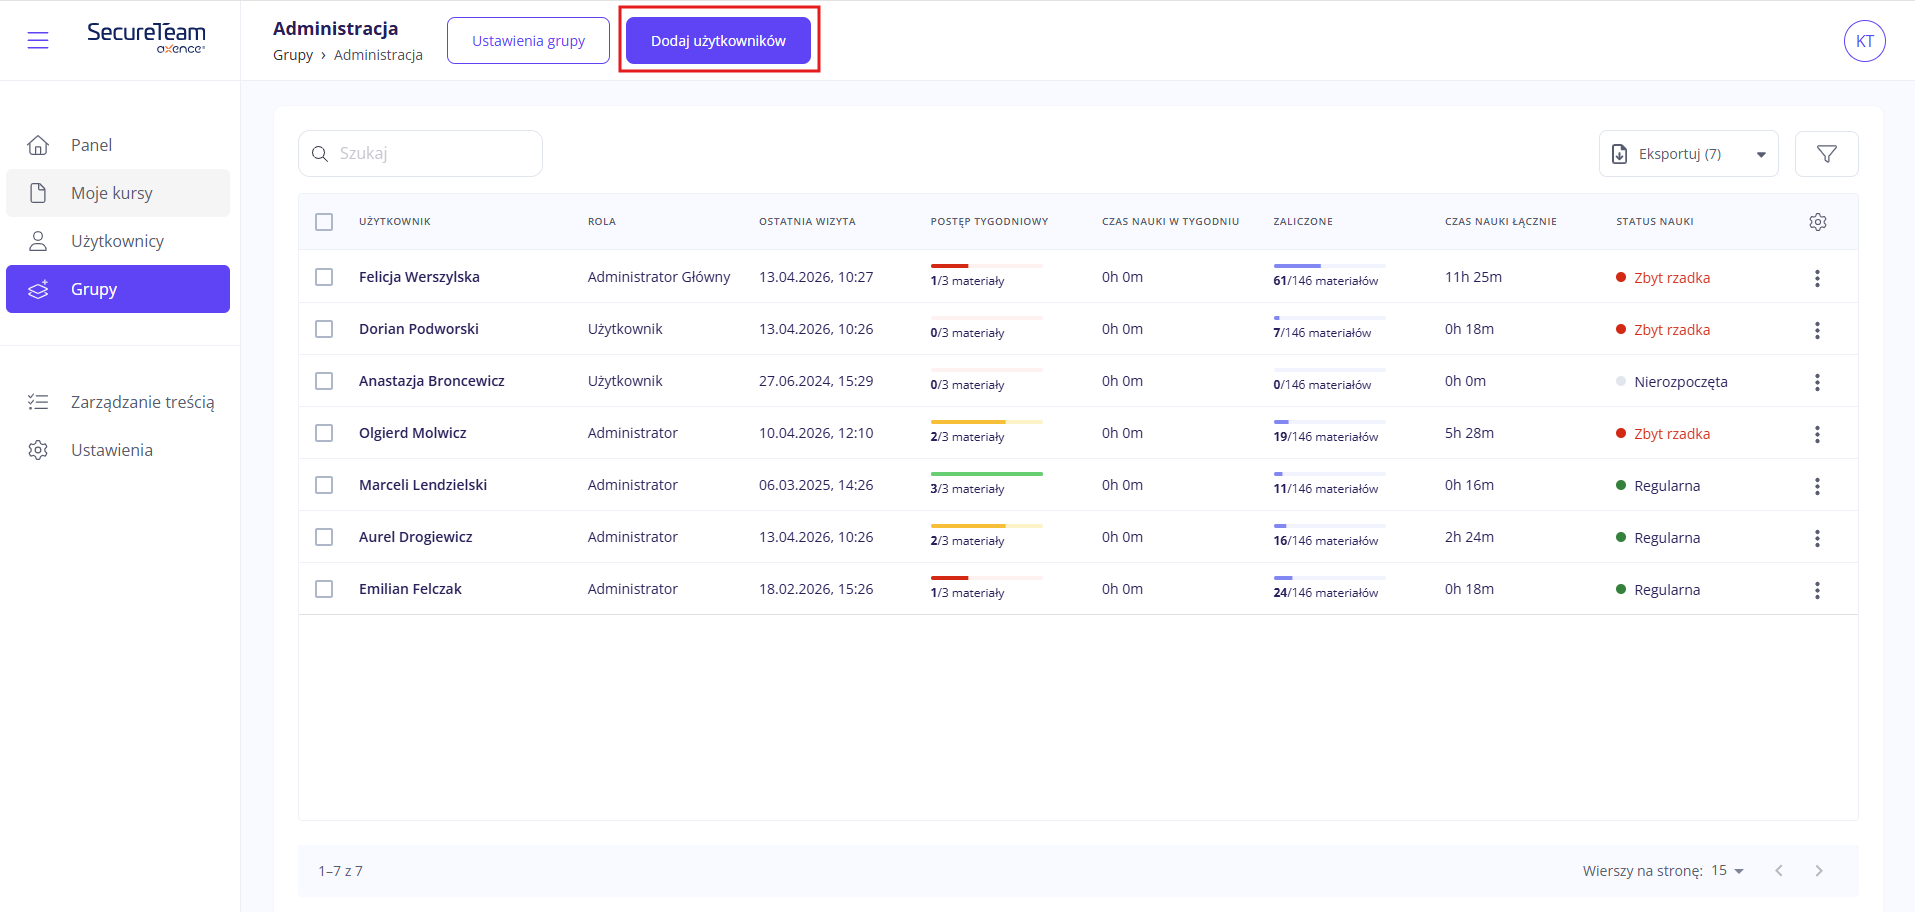The width and height of the screenshot is (1915, 912).
Task: Open rows per page dropdown
Action: (1727, 871)
